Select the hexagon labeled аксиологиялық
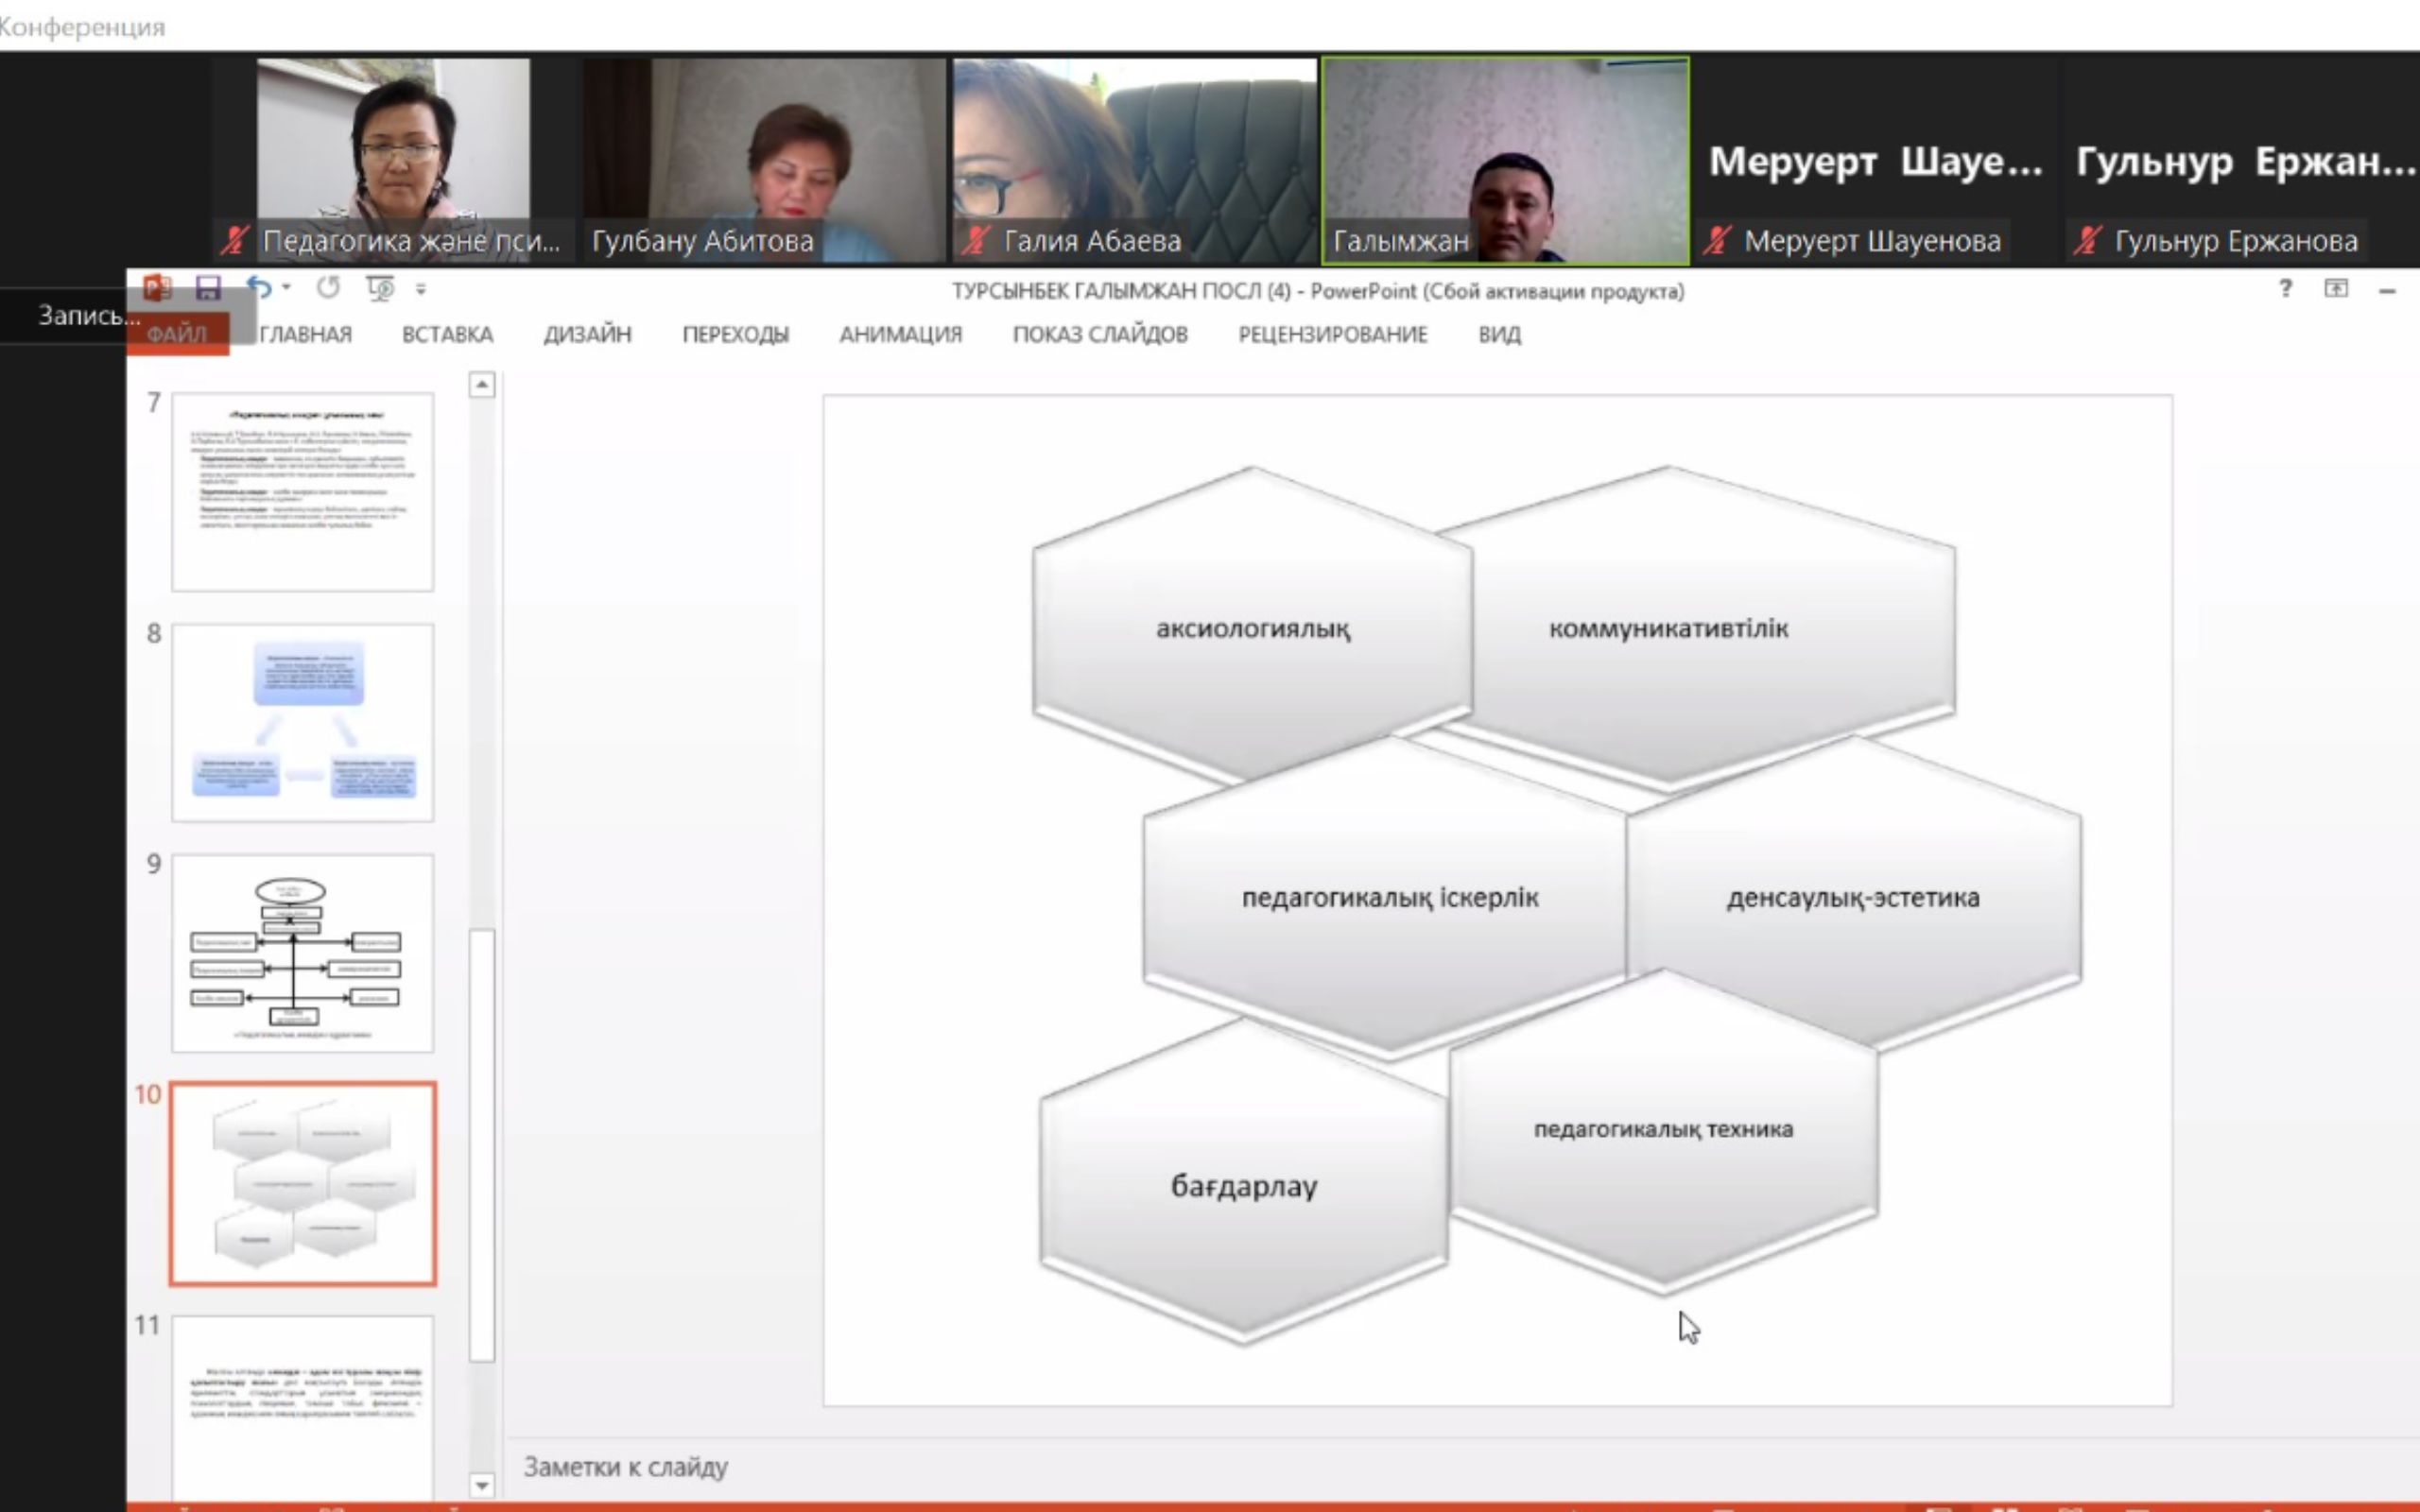The image size is (2420, 1512). point(1252,629)
